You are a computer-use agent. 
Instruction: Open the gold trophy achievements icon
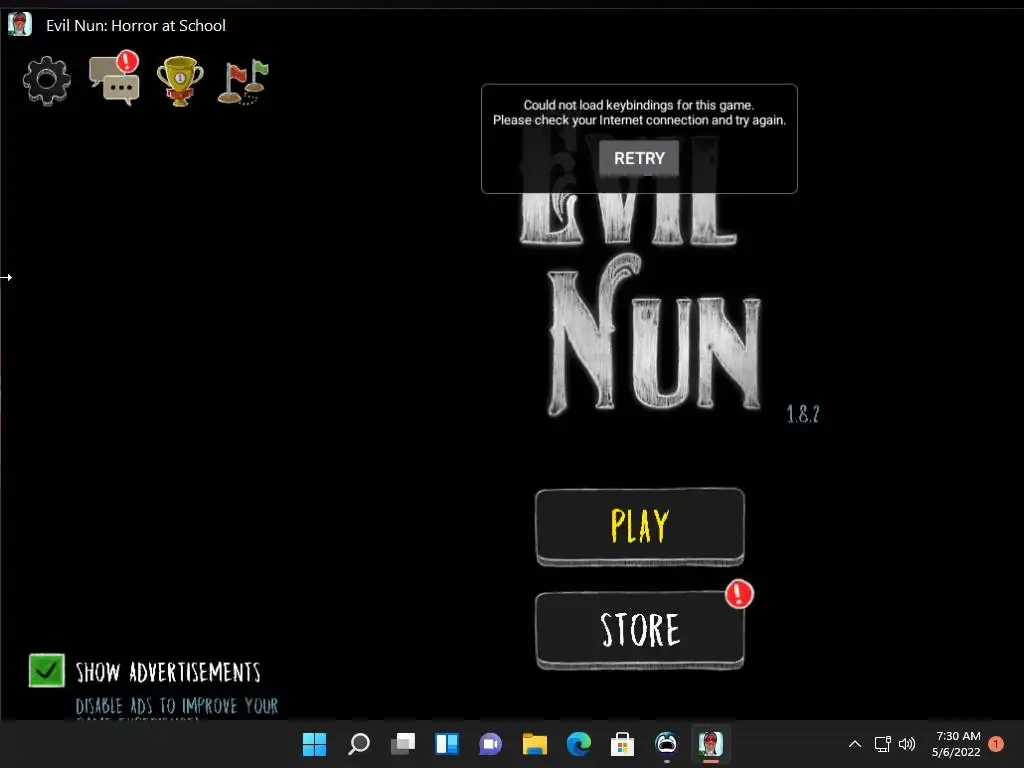pos(180,81)
